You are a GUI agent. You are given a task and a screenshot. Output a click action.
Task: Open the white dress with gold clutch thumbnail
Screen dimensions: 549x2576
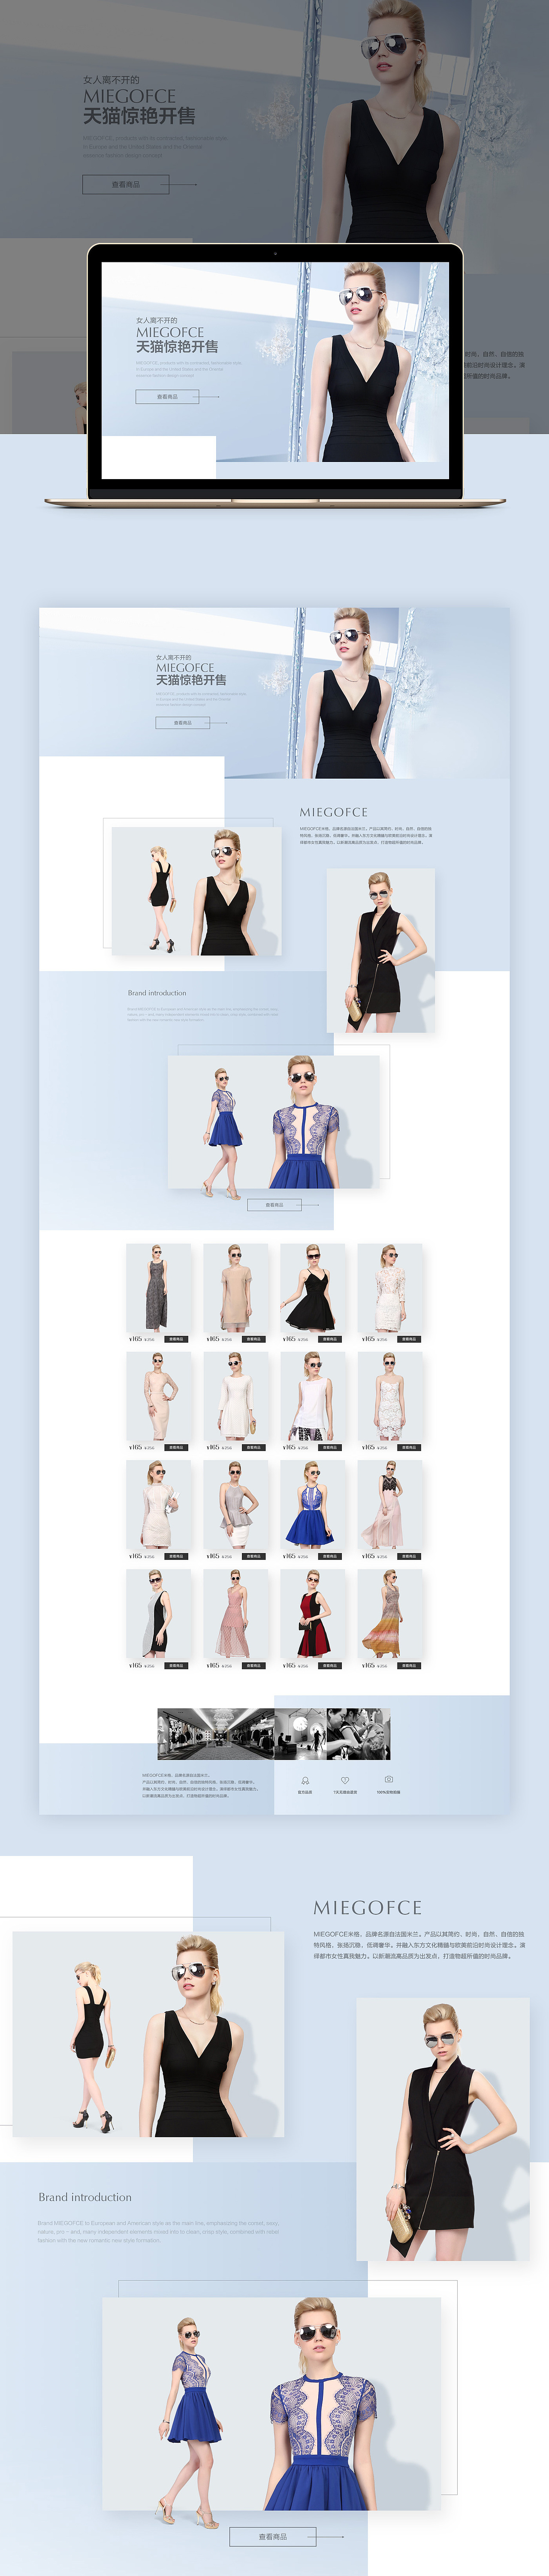(236, 1397)
